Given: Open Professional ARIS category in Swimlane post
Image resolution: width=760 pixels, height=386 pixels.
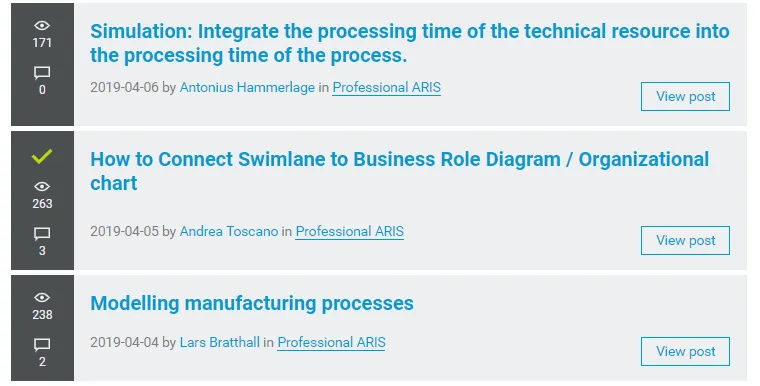Looking at the screenshot, I should point(349,232).
